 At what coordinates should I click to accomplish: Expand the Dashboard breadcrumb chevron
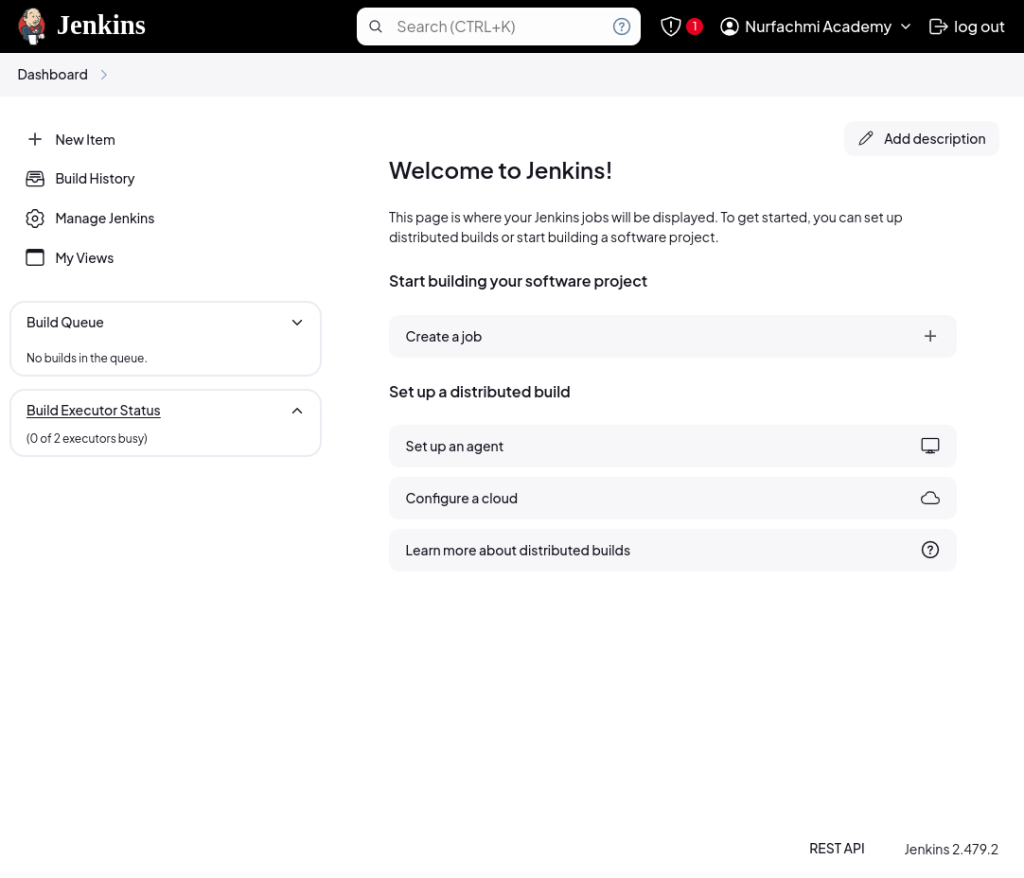tap(104, 74)
